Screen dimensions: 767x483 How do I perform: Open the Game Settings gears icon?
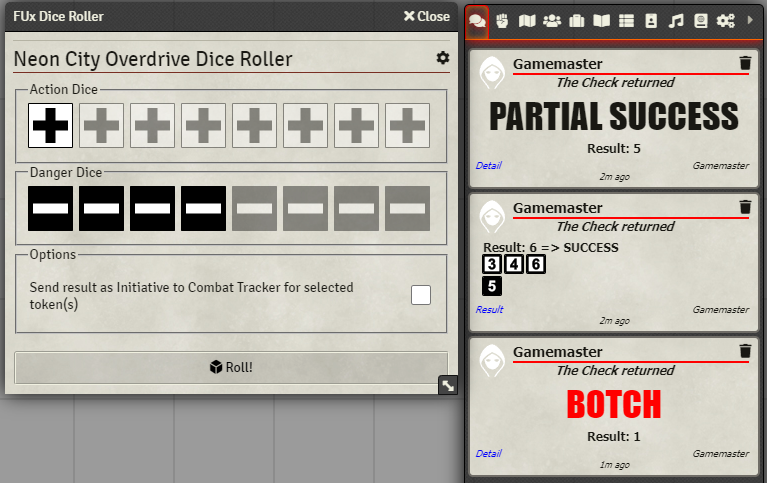(x=725, y=21)
